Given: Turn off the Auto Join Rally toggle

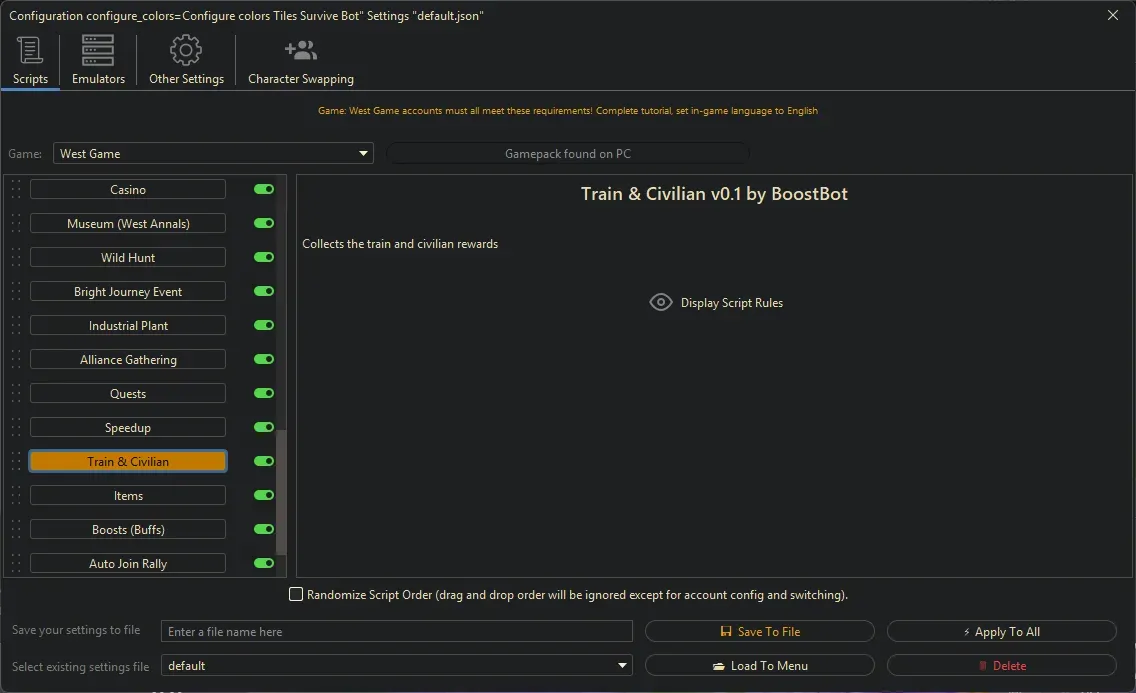Looking at the screenshot, I should (x=264, y=564).
